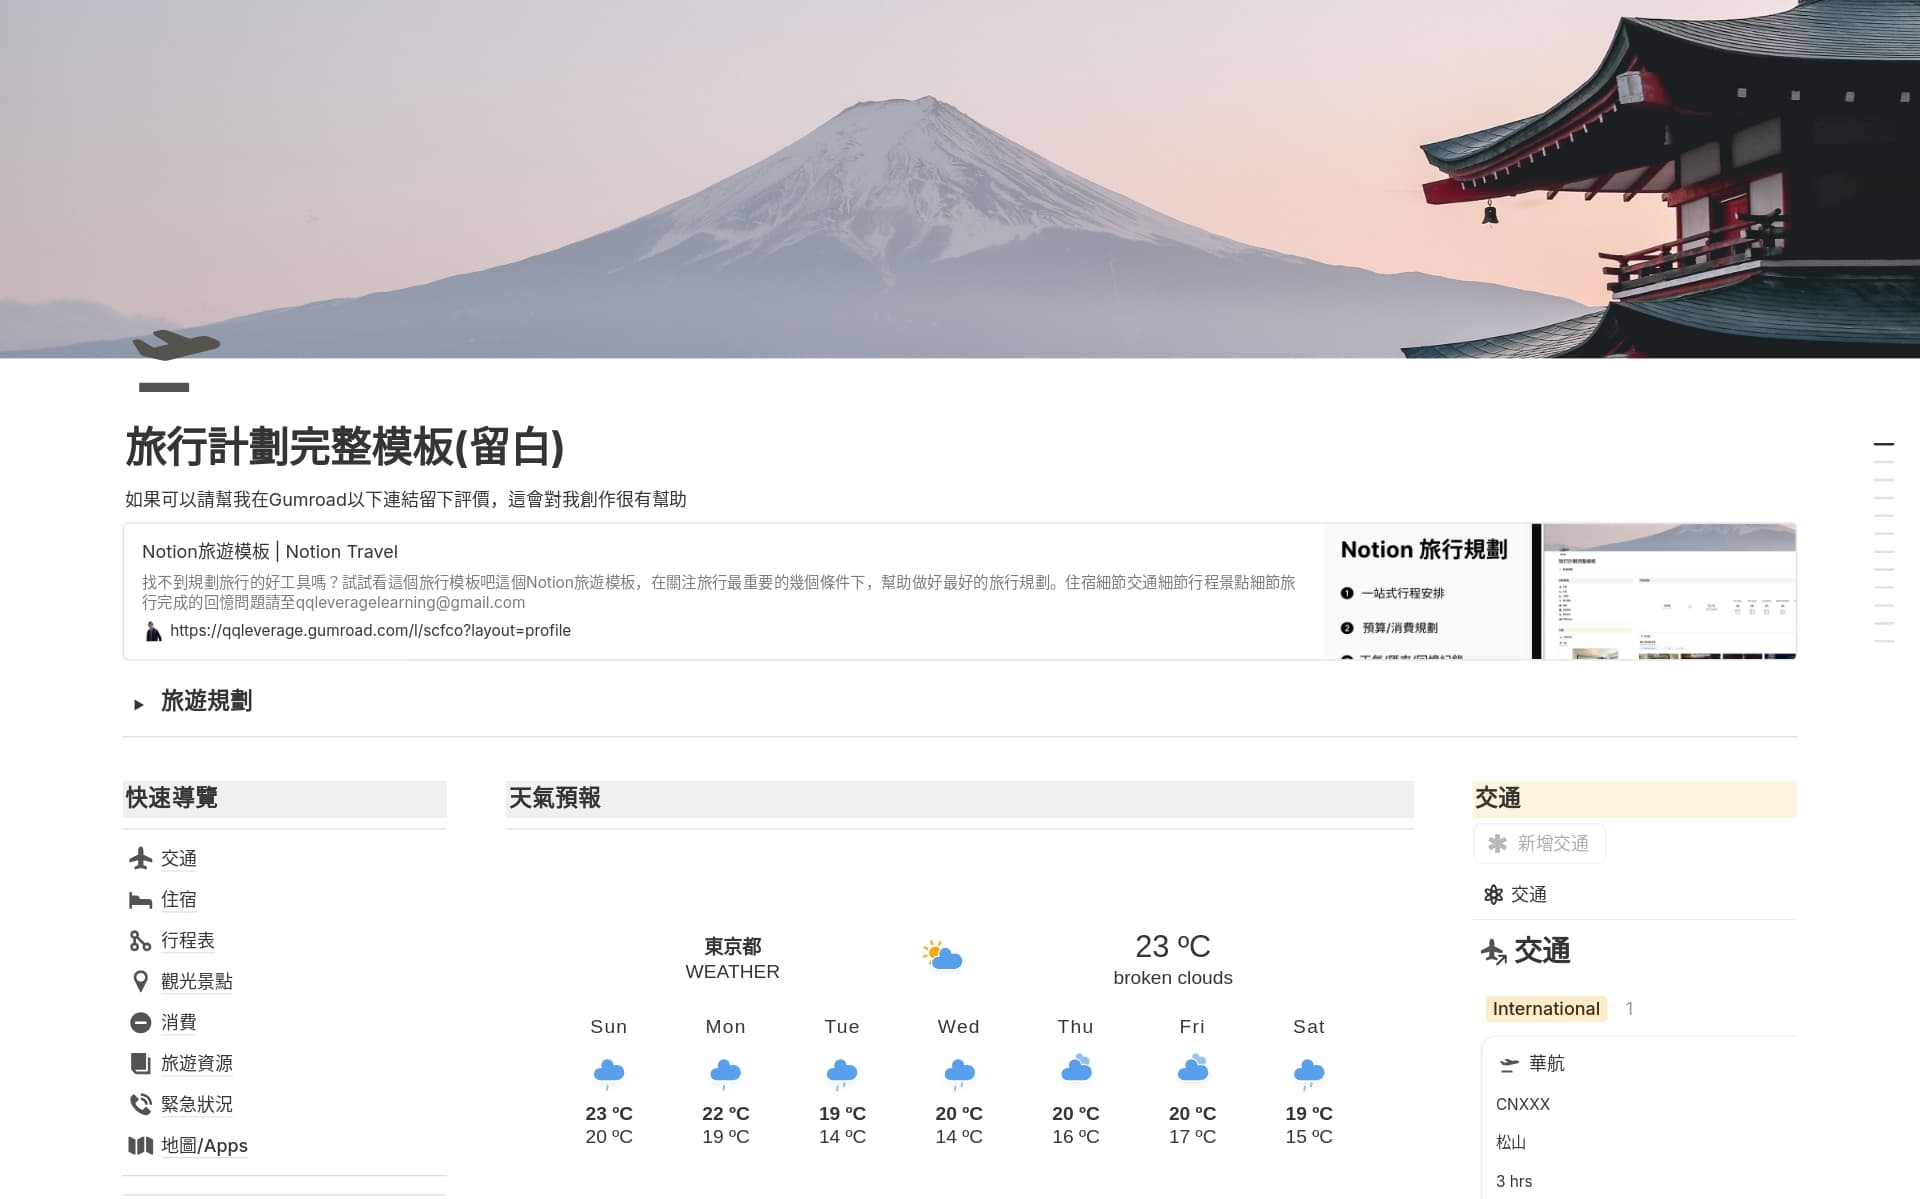Image resolution: width=1920 pixels, height=1199 pixels.
Task: Click the book icon beside 旅遊資源
Action: coord(141,1063)
